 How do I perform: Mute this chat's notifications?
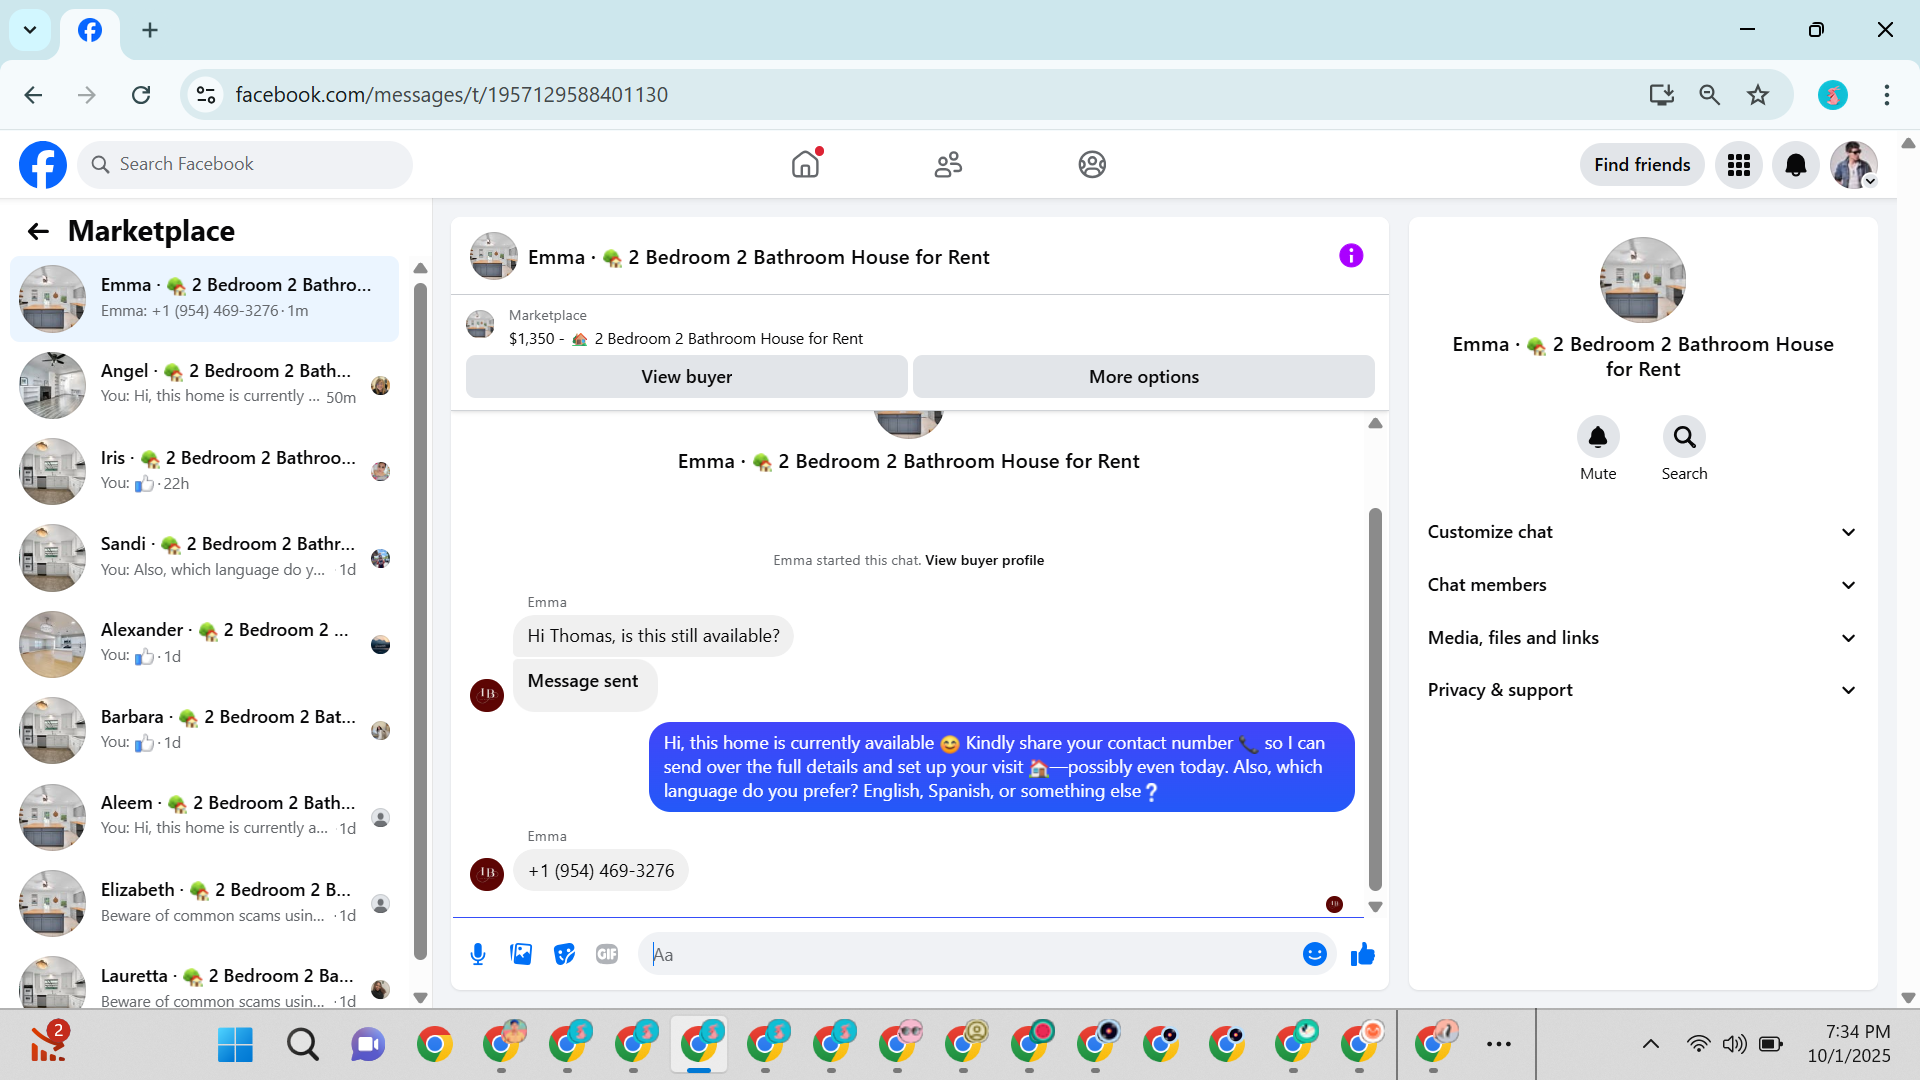pos(1598,437)
